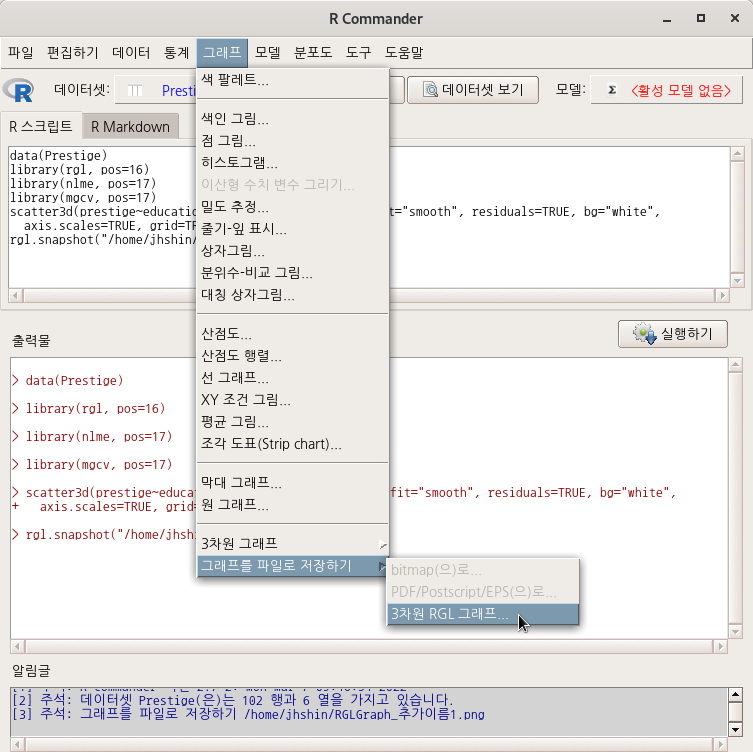The width and height of the screenshot is (753, 752).
Task: Open the 분포도 menu
Action: point(313,52)
